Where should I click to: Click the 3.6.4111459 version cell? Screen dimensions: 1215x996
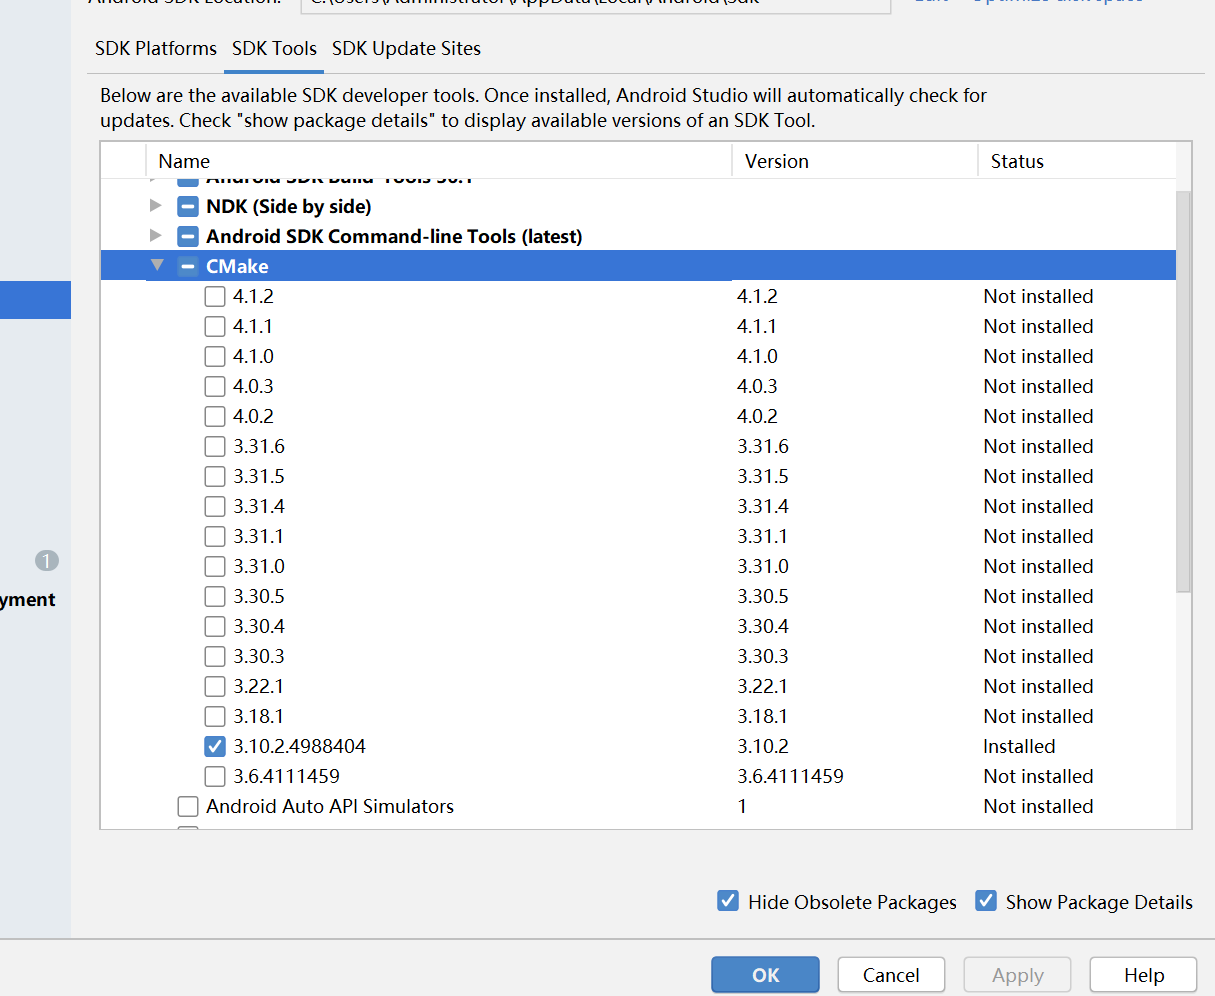pyautogui.click(x=790, y=776)
